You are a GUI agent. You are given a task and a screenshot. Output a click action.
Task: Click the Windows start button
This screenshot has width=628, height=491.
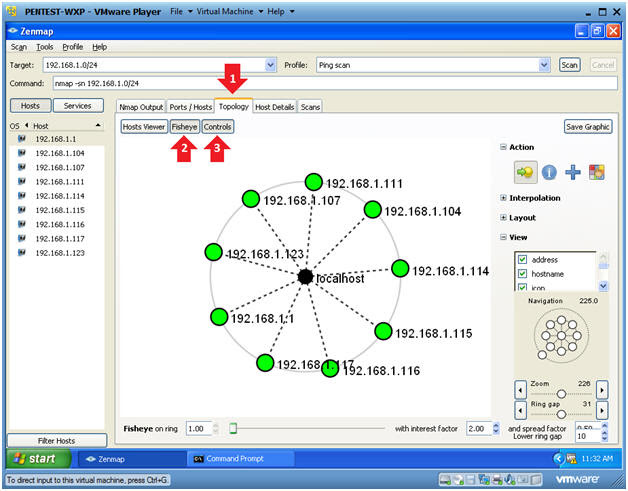(x=39, y=459)
